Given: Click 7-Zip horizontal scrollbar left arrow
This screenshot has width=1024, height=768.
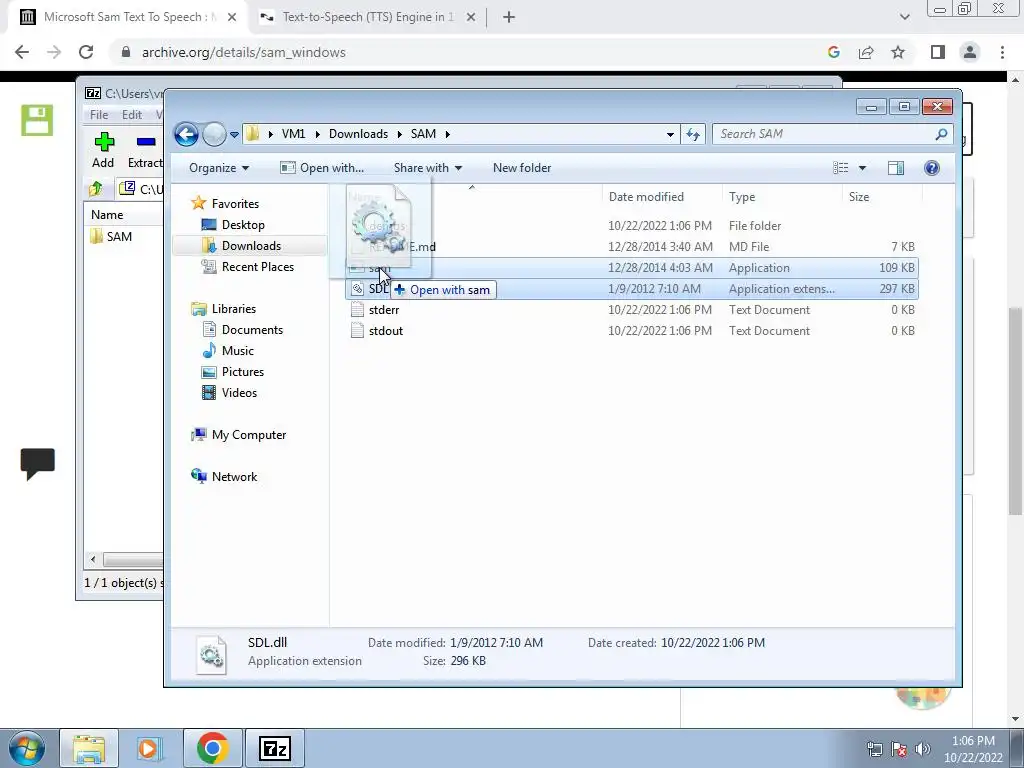Looking at the screenshot, I should 93,559.
